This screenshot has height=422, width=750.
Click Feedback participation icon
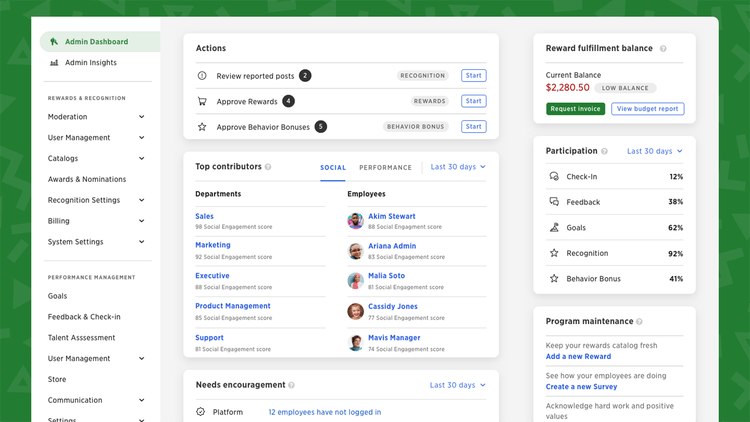pyautogui.click(x=554, y=201)
